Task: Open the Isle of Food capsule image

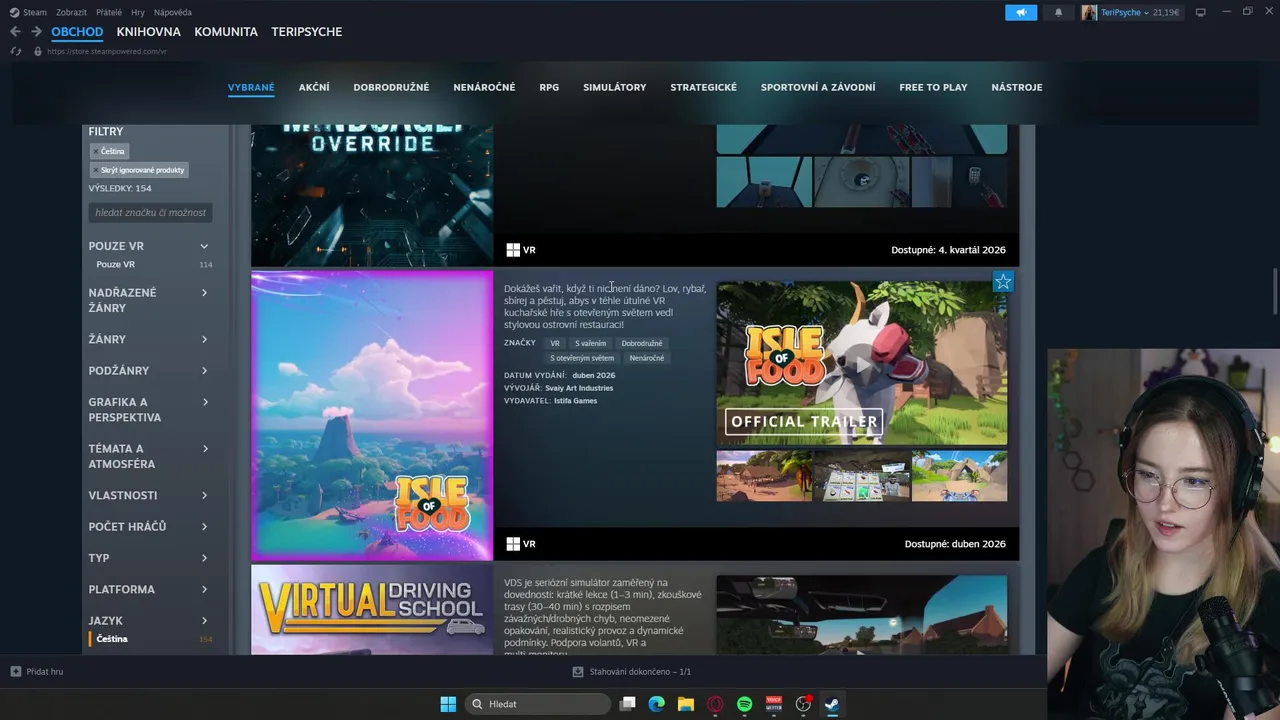Action: coord(372,415)
